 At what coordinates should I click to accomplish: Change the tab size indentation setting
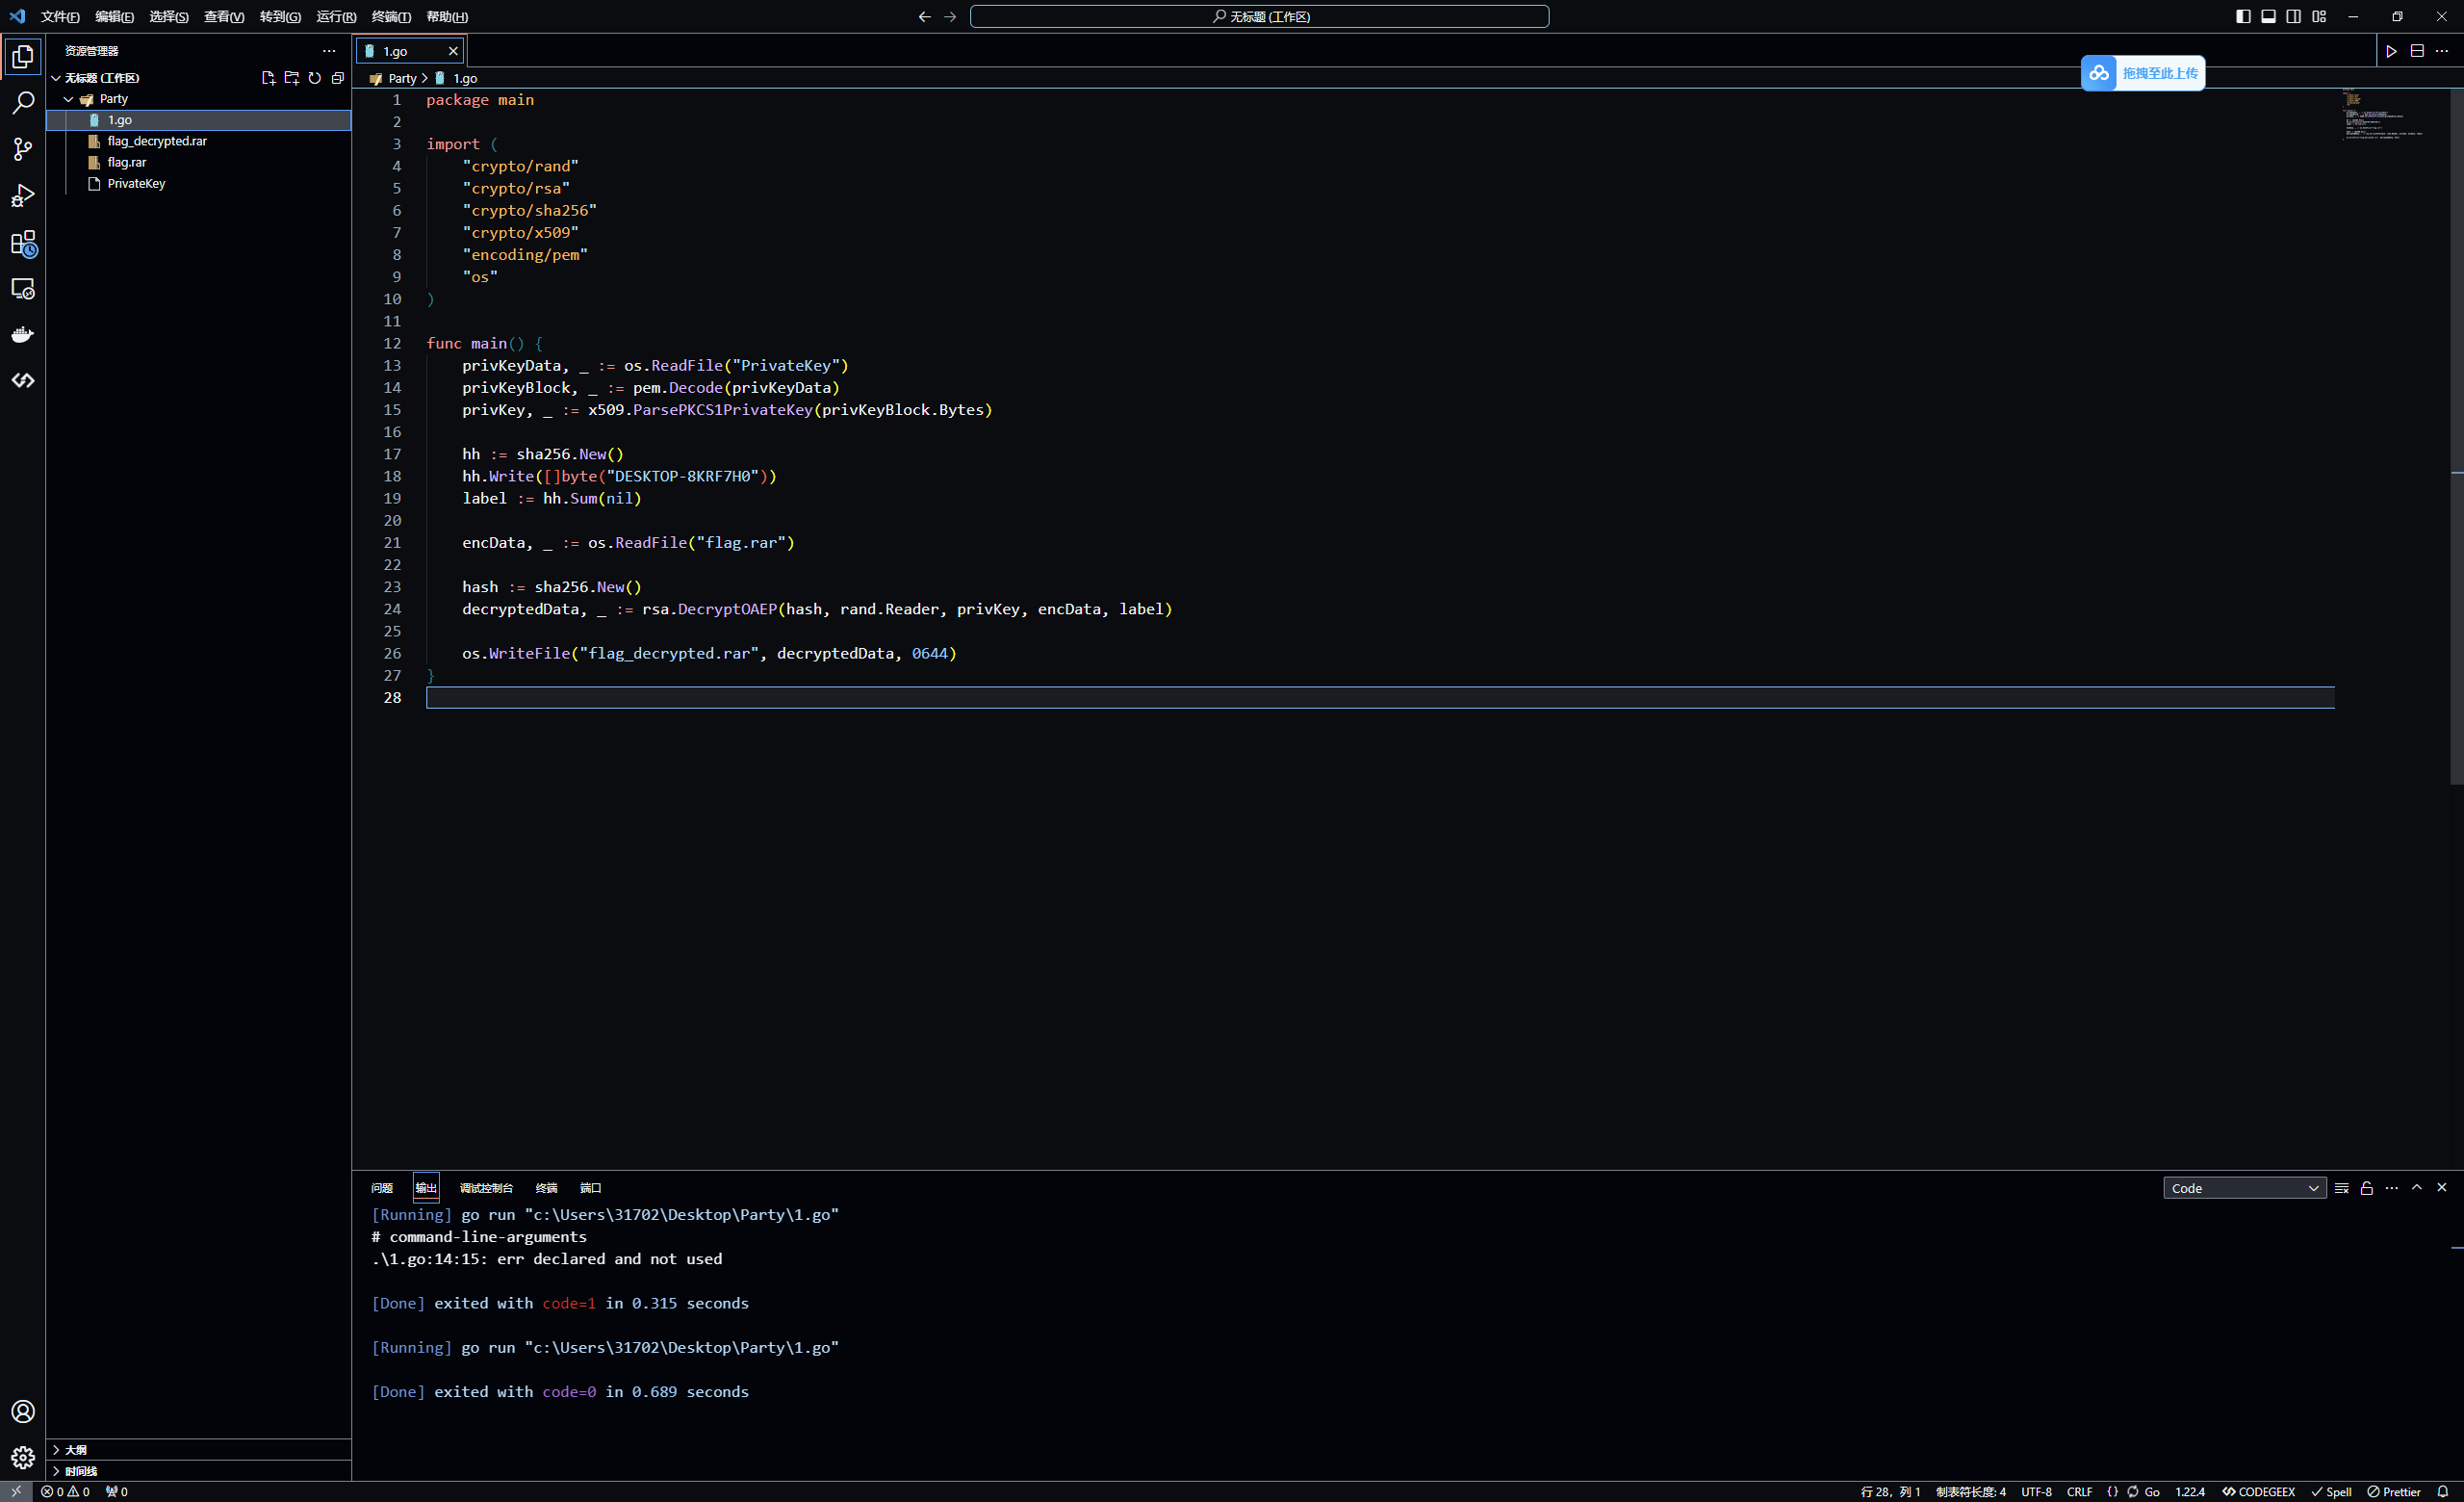pos(1971,1492)
